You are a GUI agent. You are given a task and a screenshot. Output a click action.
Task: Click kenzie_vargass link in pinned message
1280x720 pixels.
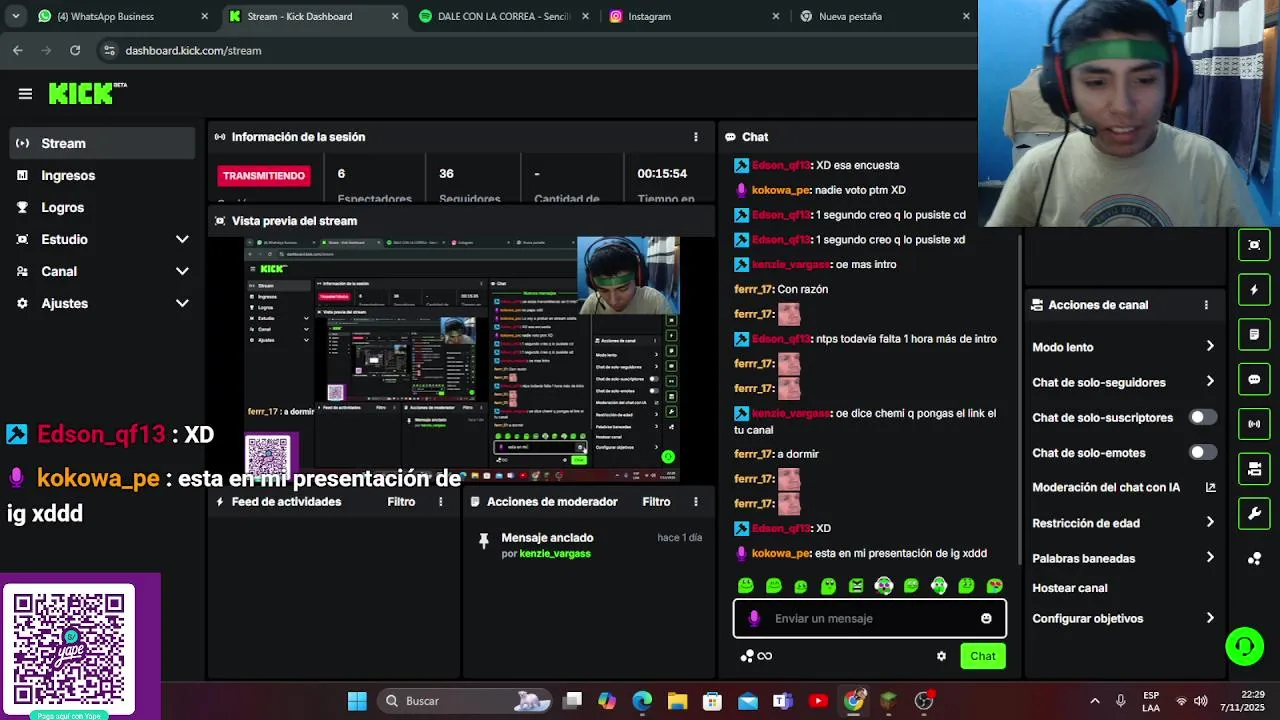(x=555, y=554)
